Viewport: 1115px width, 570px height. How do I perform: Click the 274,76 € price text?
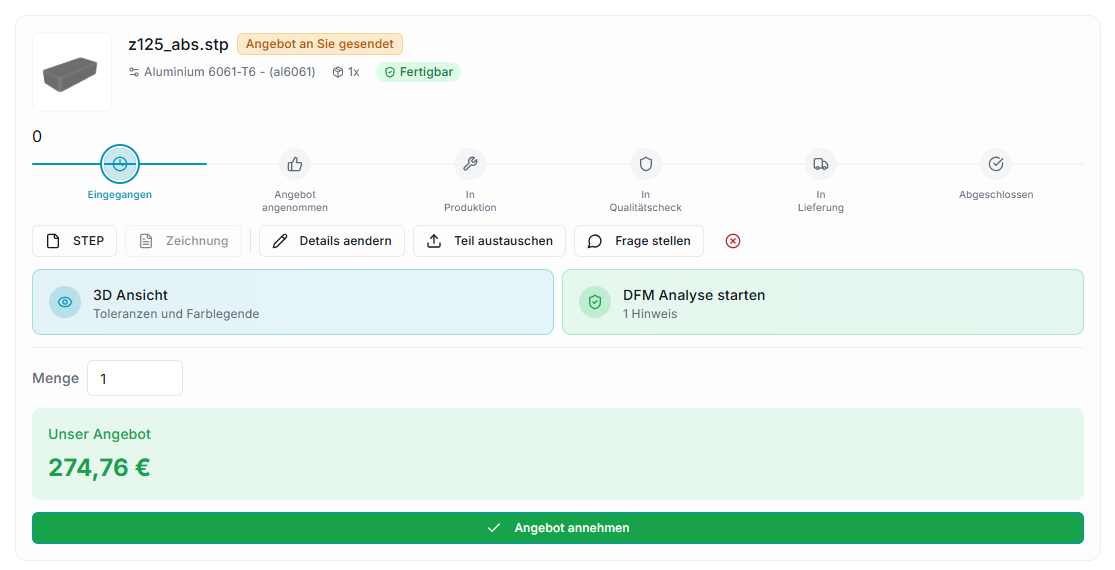pyautogui.click(x=100, y=468)
